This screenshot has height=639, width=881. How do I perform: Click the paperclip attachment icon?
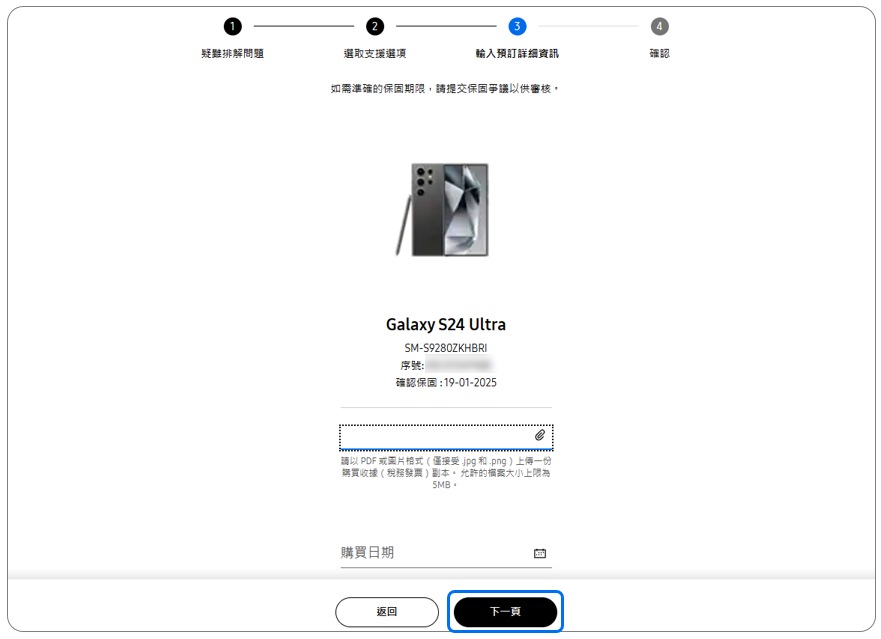tap(539, 436)
